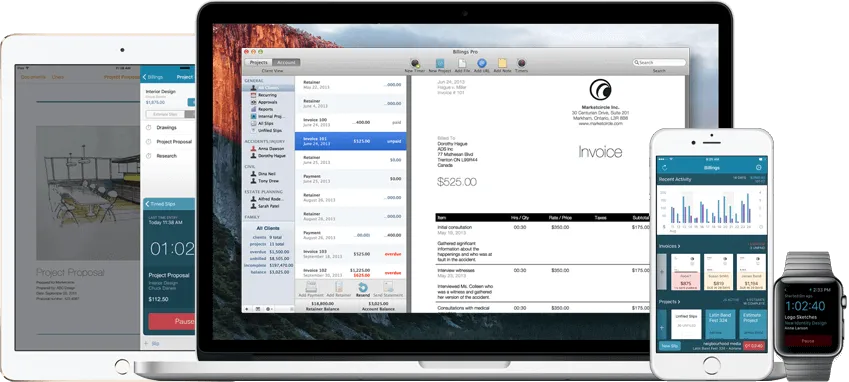Select Estimate Slips segment on iPad
This screenshot has height=382, width=849.
[x=165, y=115]
